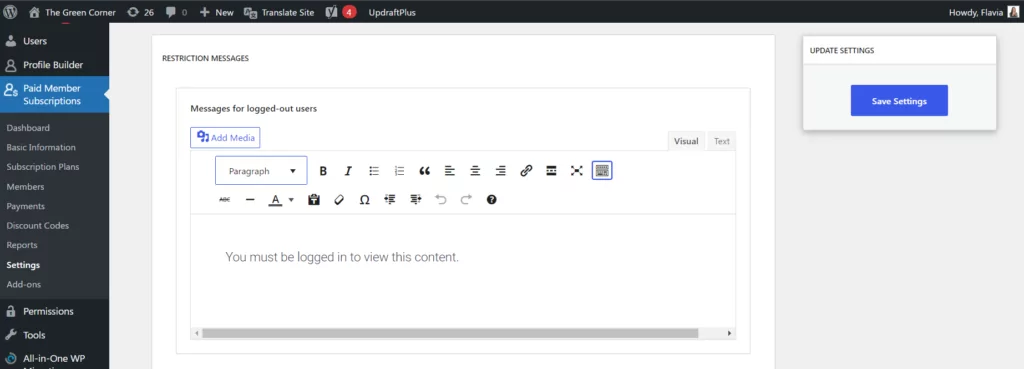Open the special character (Omega) picker
1024x369 pixels.
coord(364,199)
